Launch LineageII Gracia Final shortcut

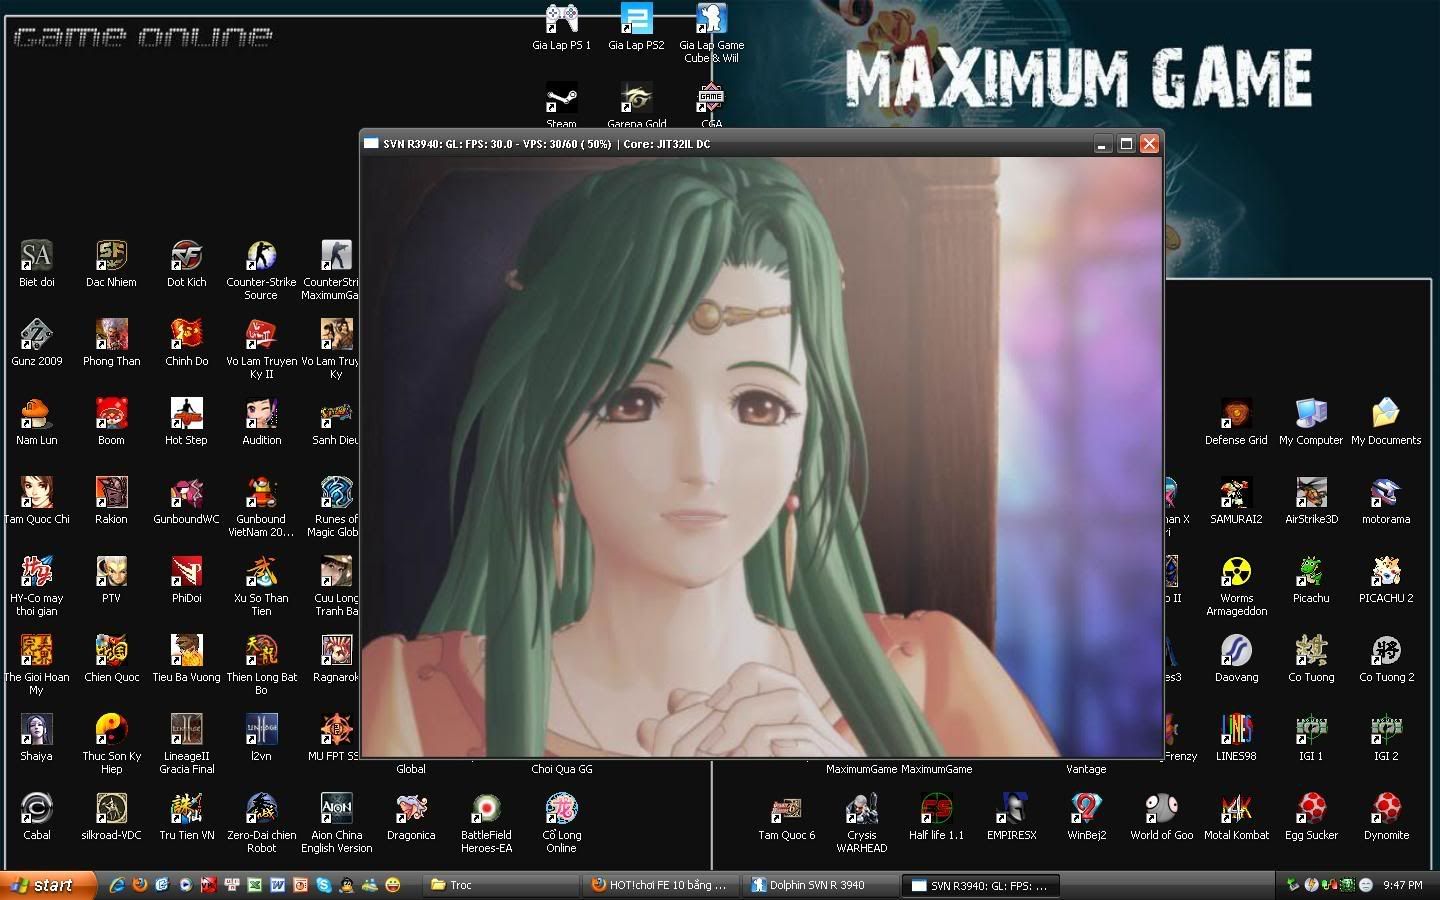186,730
